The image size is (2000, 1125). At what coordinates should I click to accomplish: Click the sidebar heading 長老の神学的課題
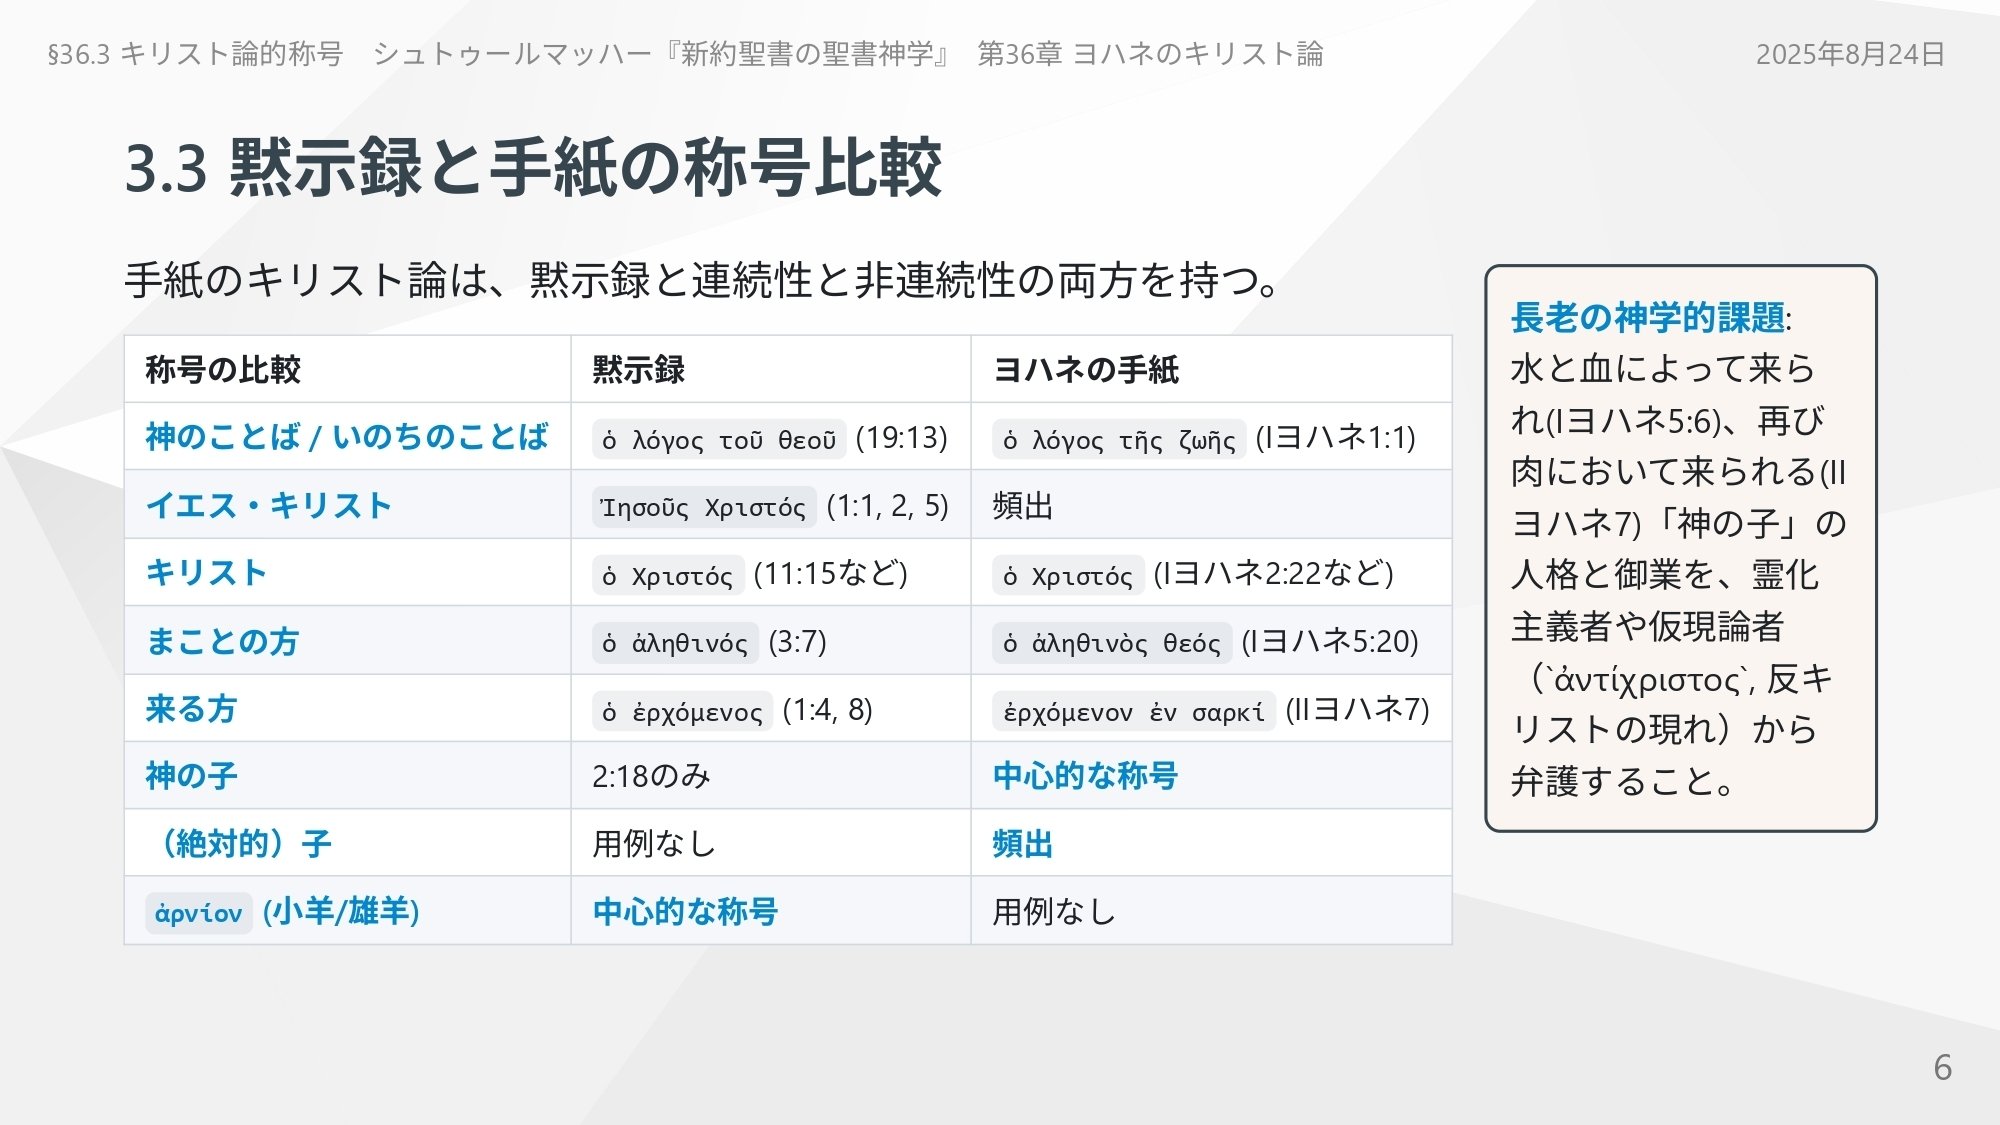point(1648,318)
